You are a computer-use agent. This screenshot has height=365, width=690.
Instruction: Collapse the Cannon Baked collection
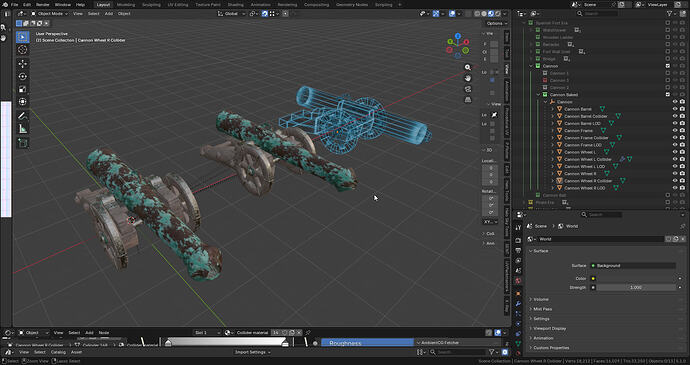[538, 95]
